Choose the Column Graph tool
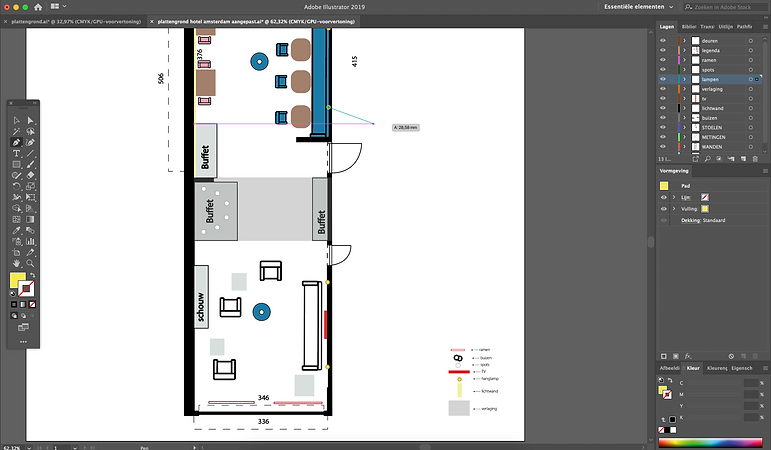 [x=30, y=241]
